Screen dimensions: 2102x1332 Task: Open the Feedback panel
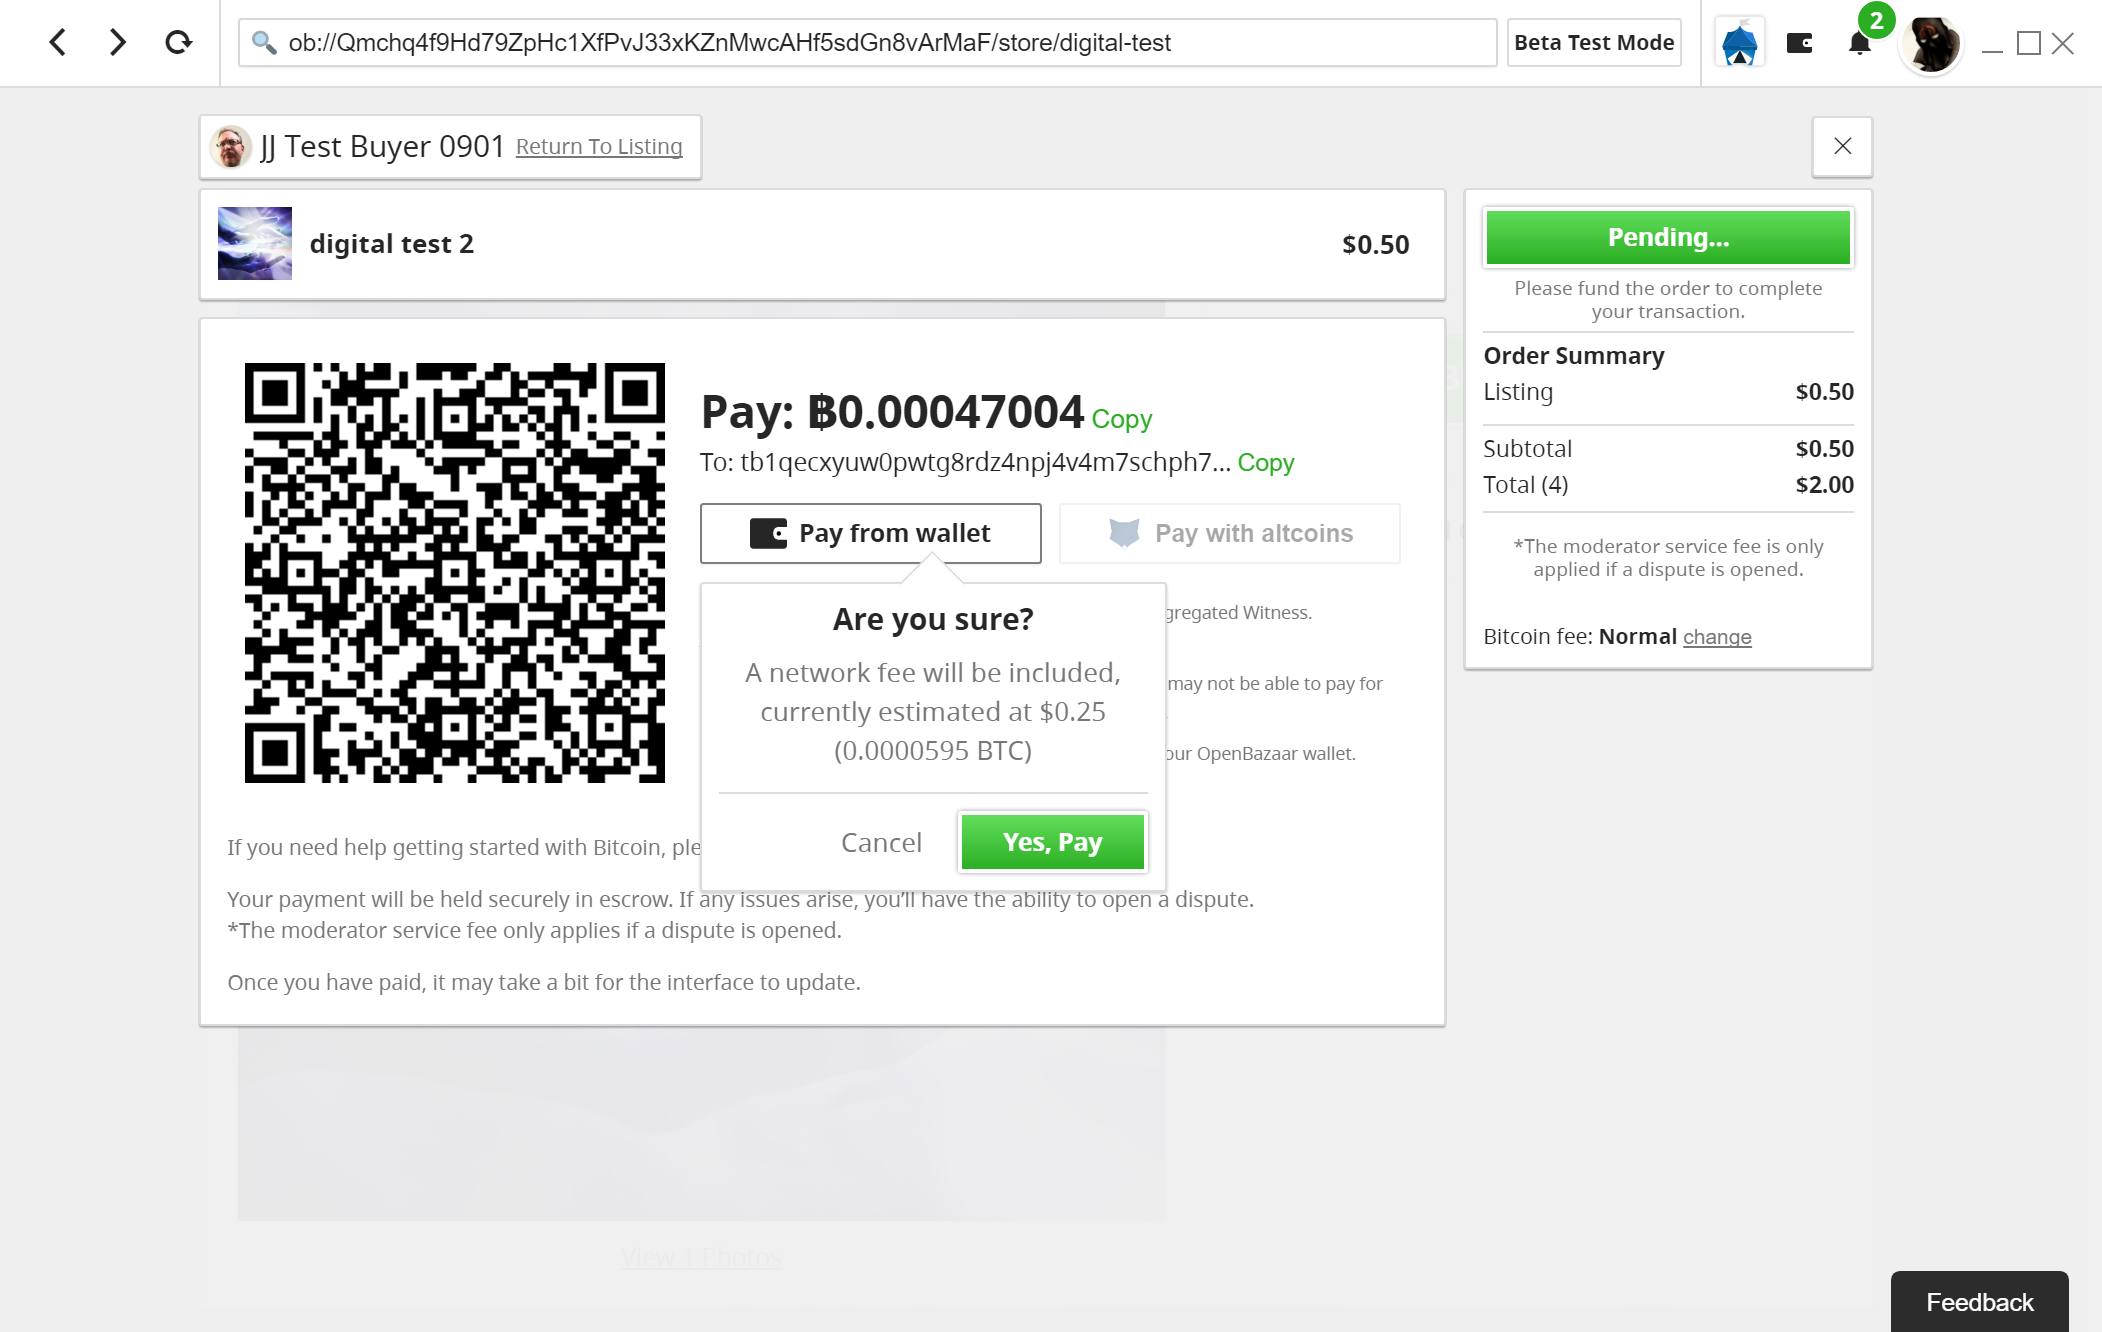pyautogui.click(x=1979, y=1301)
